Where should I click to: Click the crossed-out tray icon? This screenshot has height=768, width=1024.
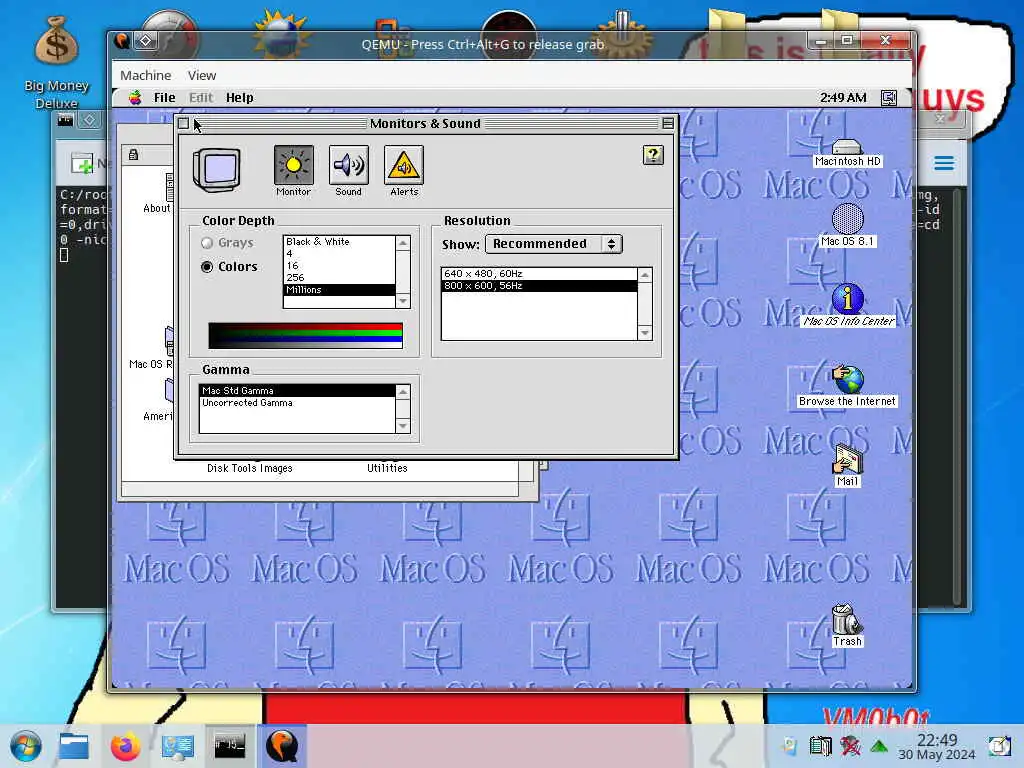850,746
